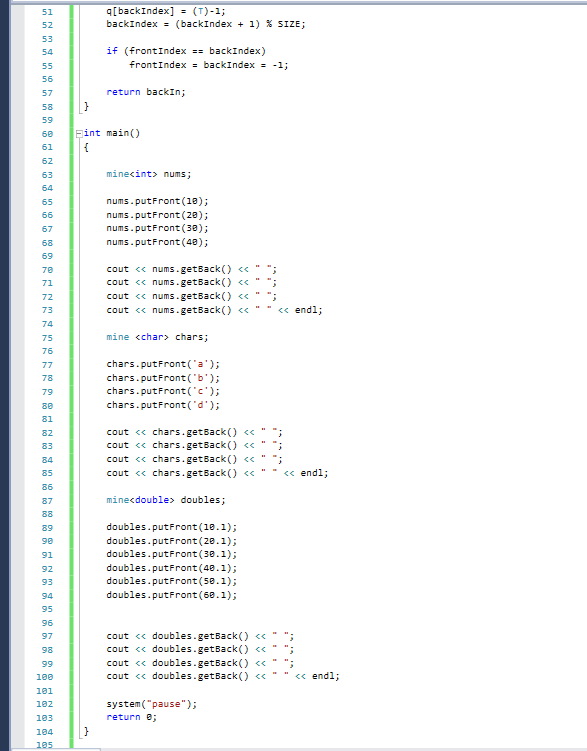587x751 pixels.
Task: Click the 'nums.putFront(10);' line
Action: pos(158,201)
